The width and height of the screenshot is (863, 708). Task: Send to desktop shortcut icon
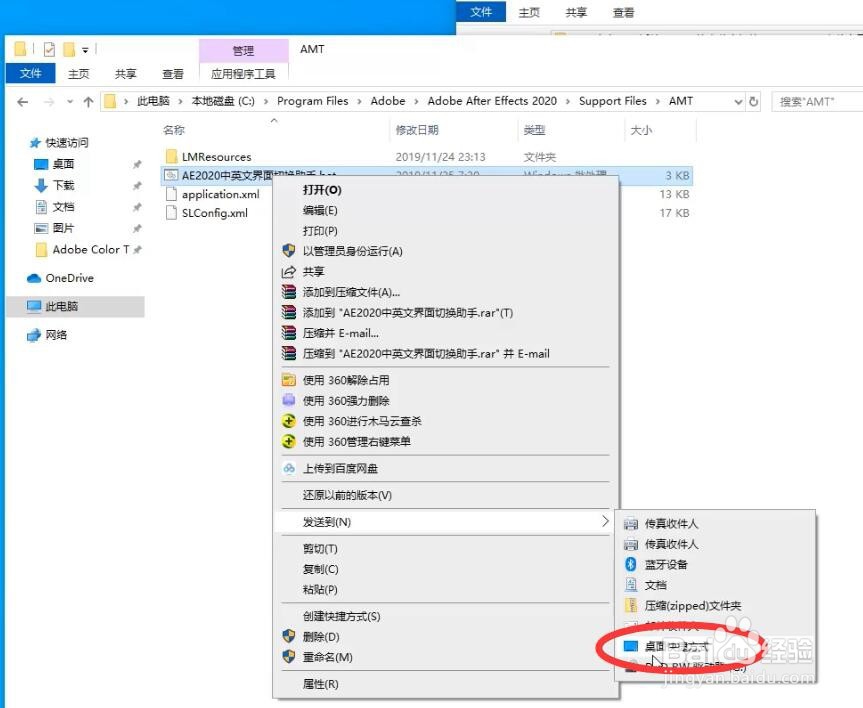631,646
